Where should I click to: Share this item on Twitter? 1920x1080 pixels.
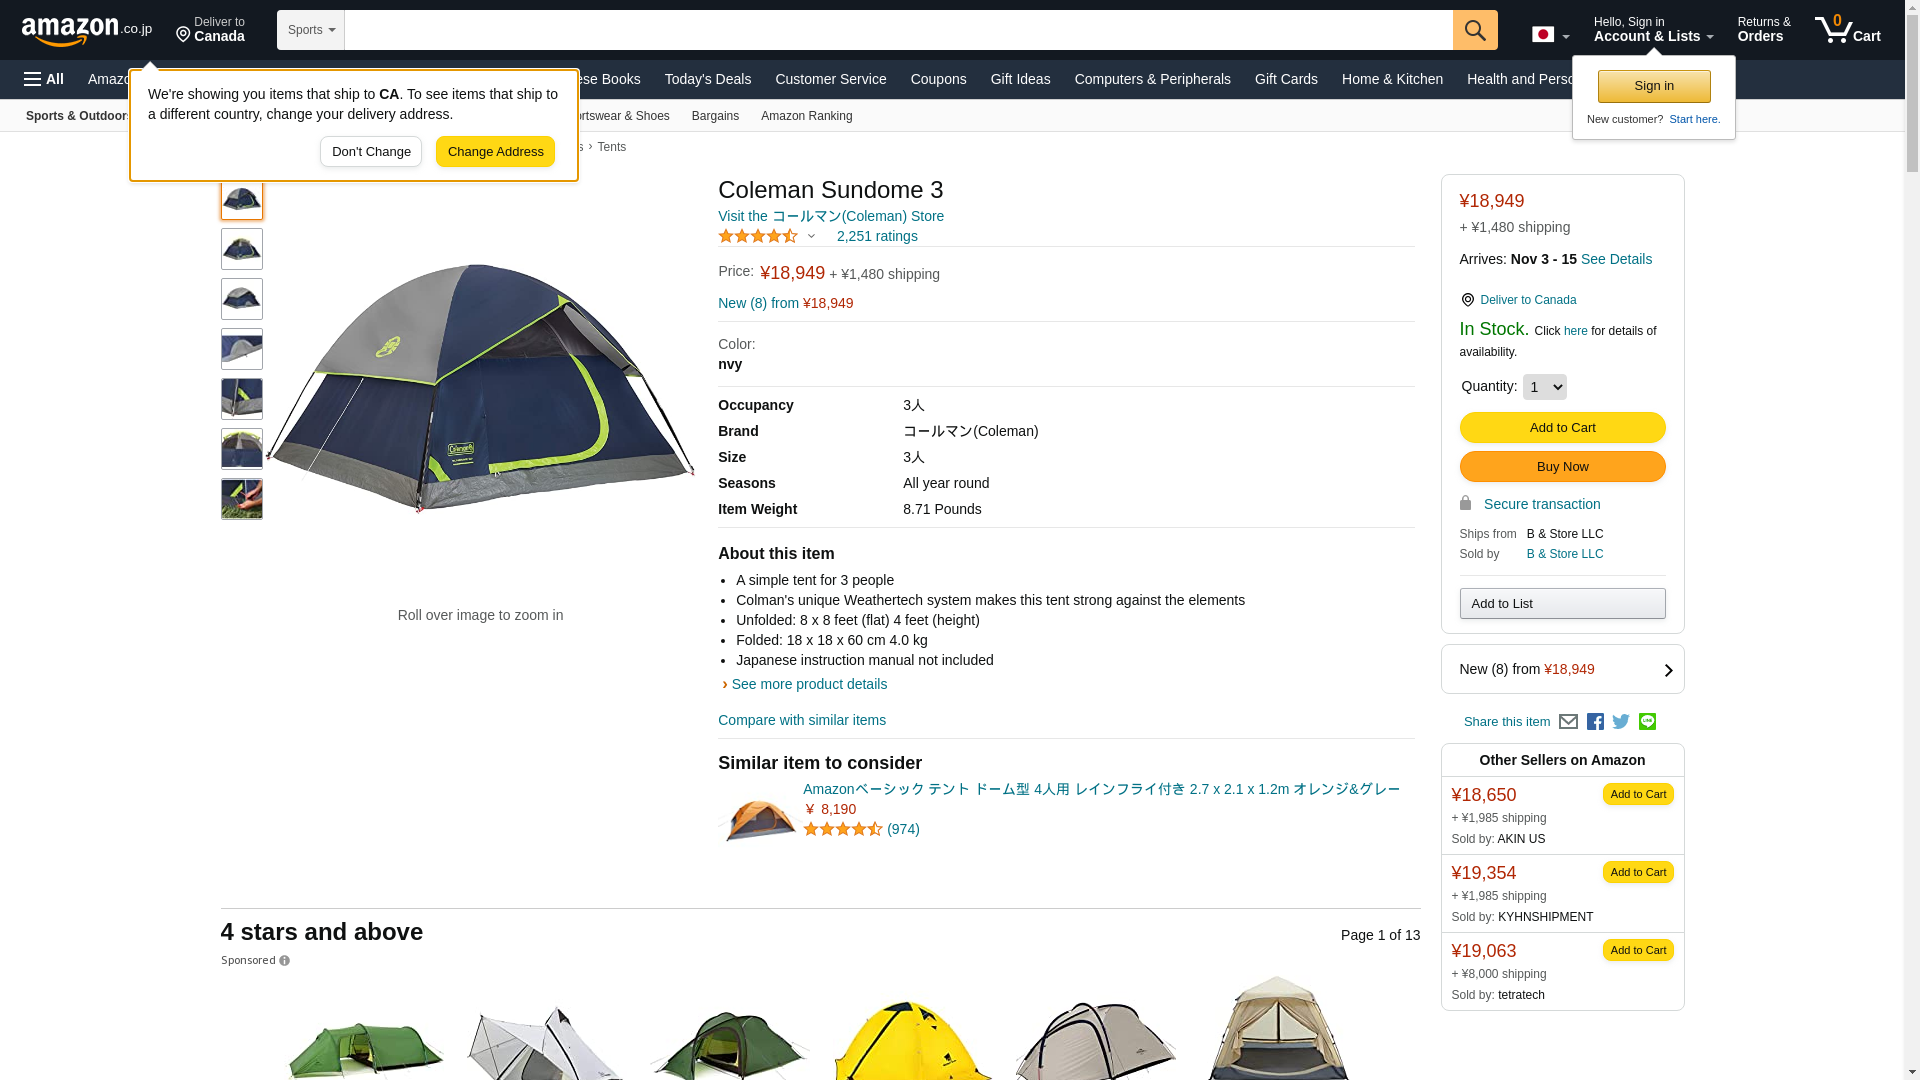pos(1621,722)
